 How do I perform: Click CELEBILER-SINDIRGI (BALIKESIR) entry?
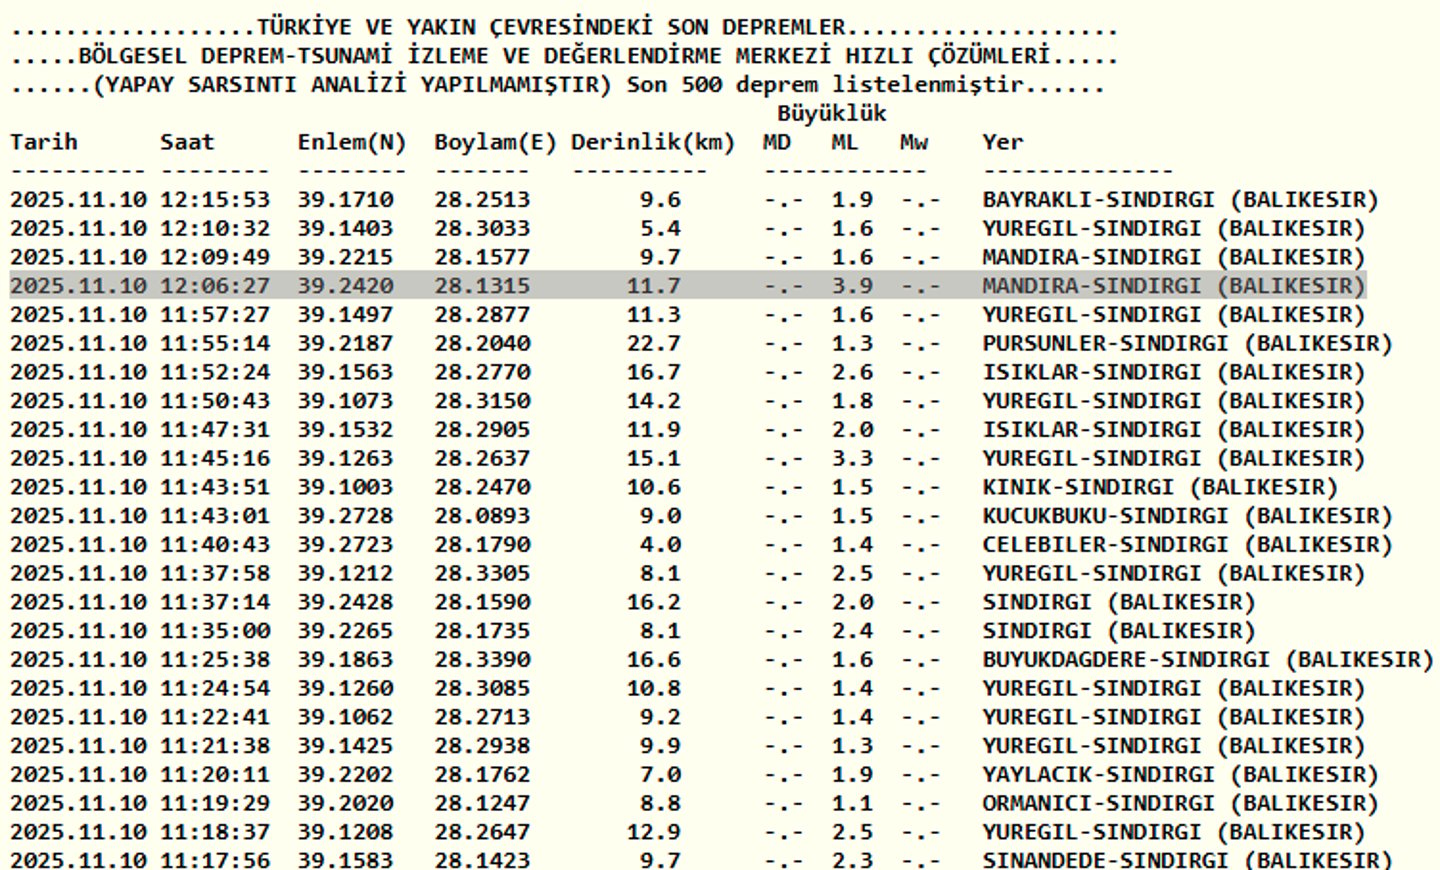click(x=1187, y=546)
